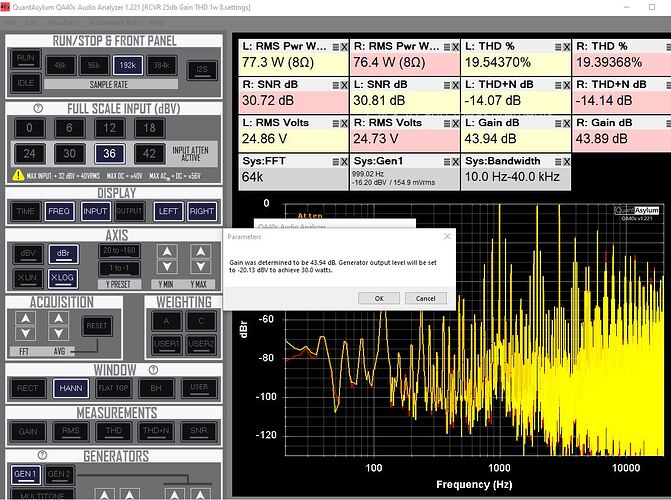Close the R: RMS Pwr measurement tile

(x=455, y=47)
